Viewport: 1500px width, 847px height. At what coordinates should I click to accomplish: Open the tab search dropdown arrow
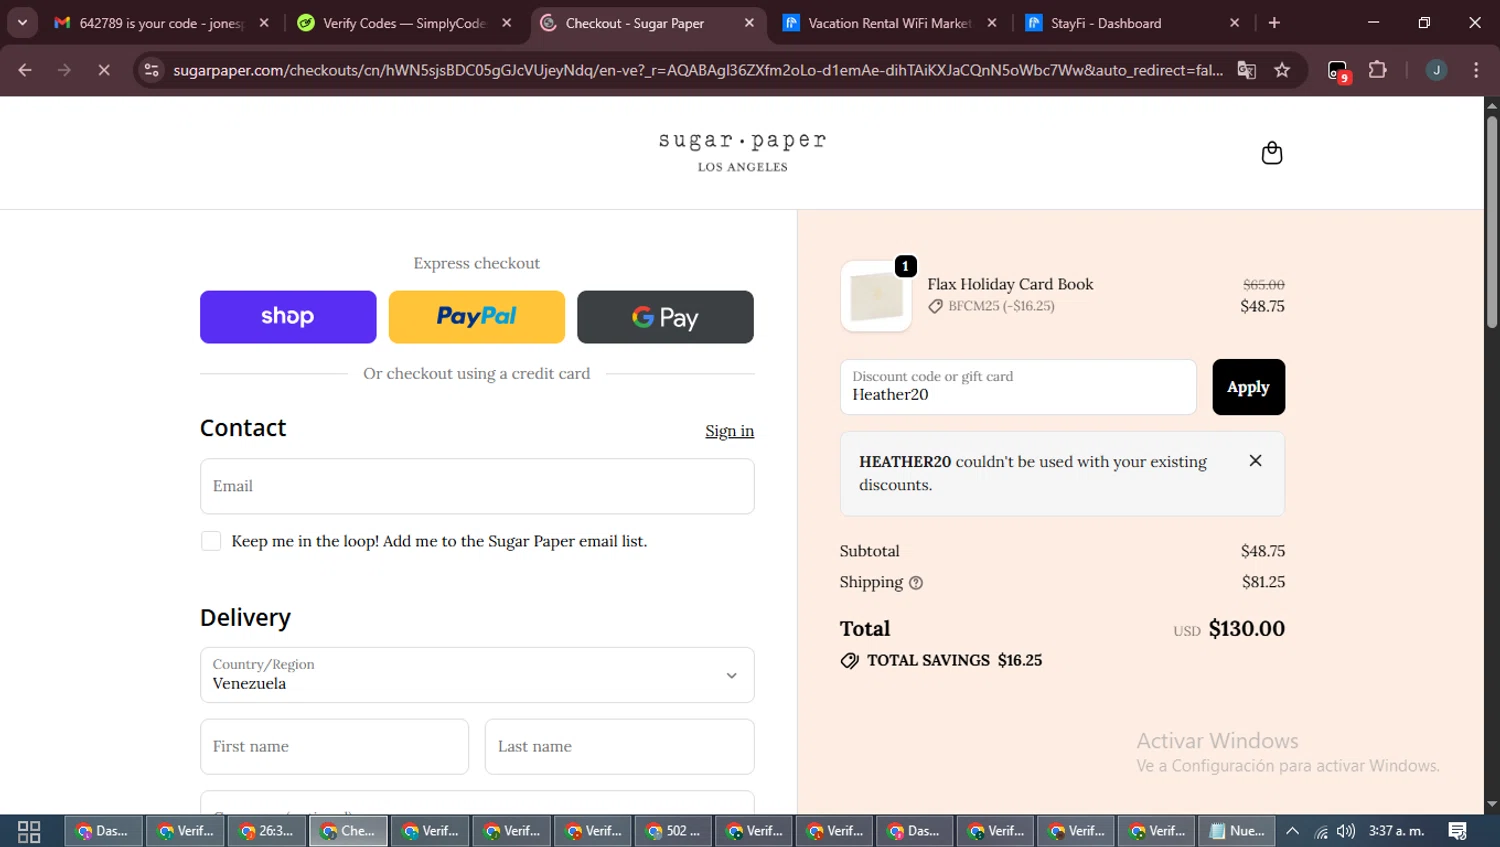point(22,23)
